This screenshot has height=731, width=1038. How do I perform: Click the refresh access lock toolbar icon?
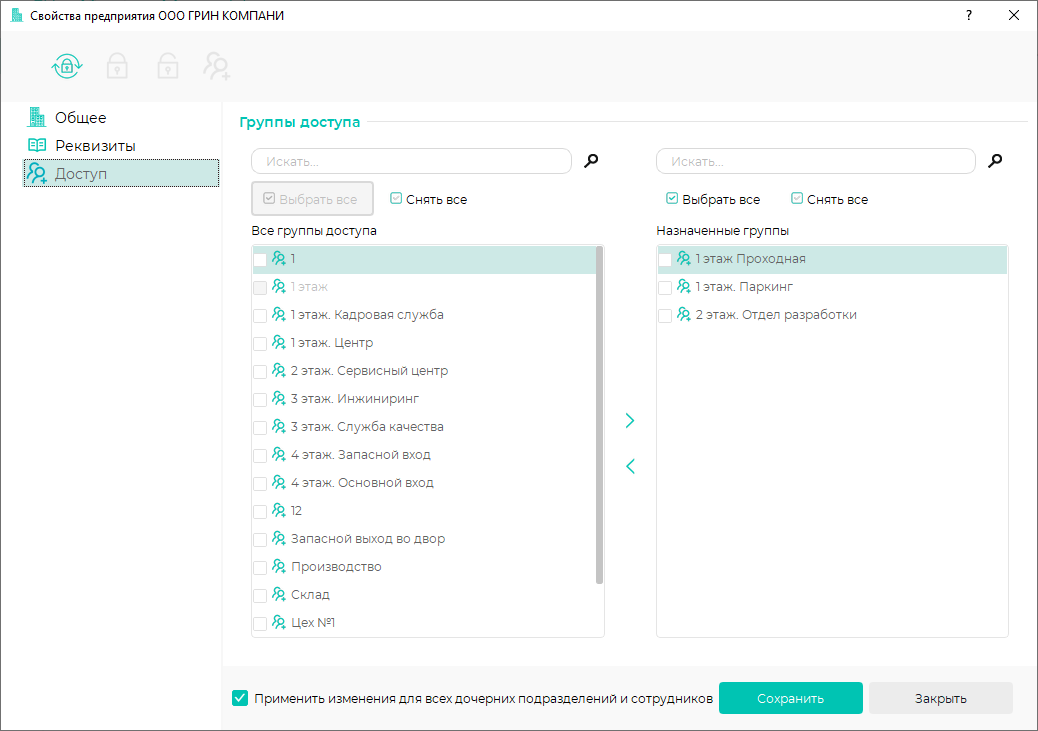[x=67, y=66]
